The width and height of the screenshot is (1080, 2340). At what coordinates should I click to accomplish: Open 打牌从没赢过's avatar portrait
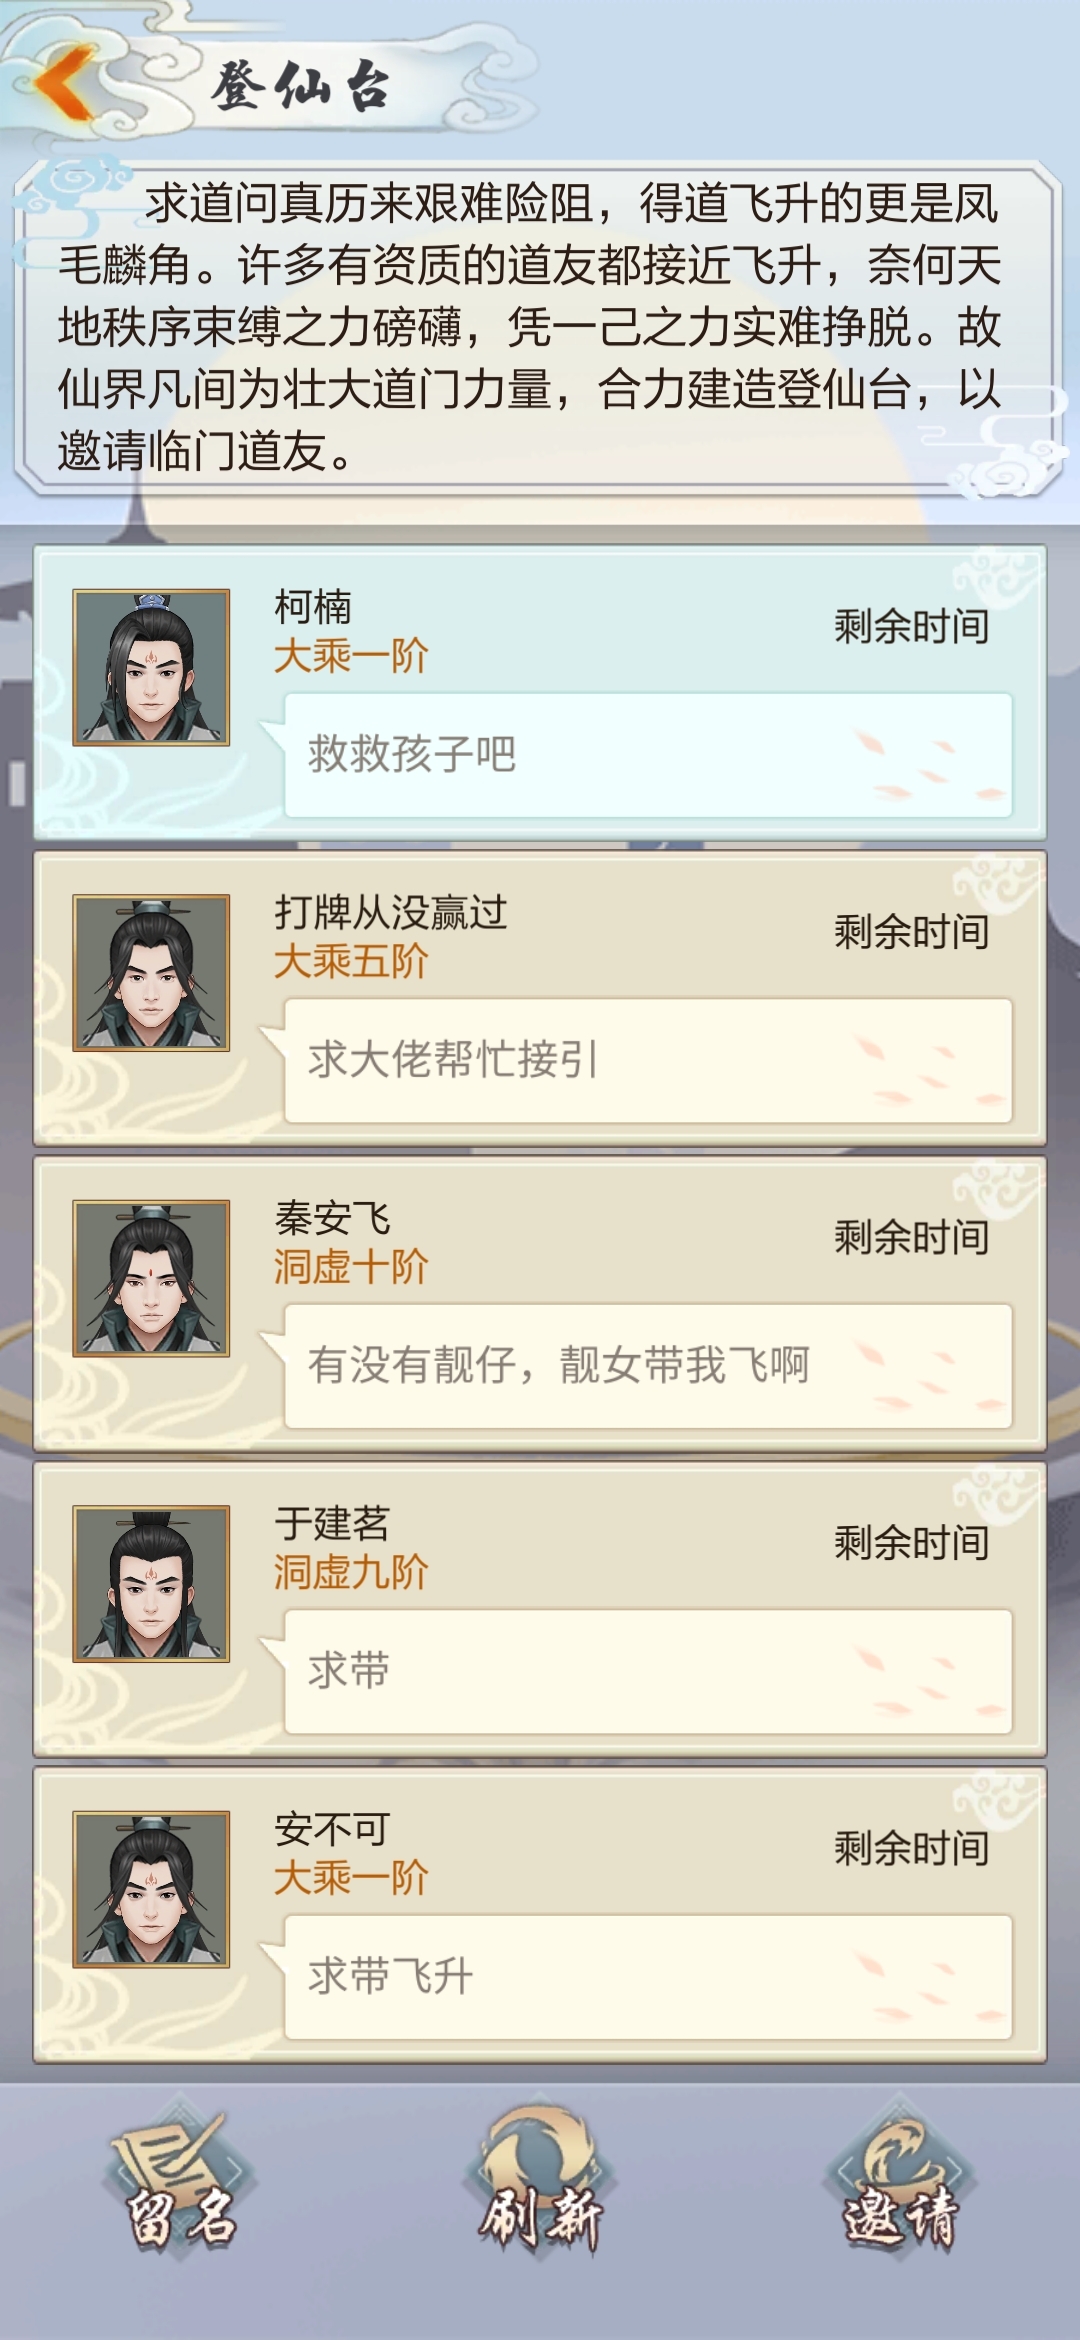[151, 973]
